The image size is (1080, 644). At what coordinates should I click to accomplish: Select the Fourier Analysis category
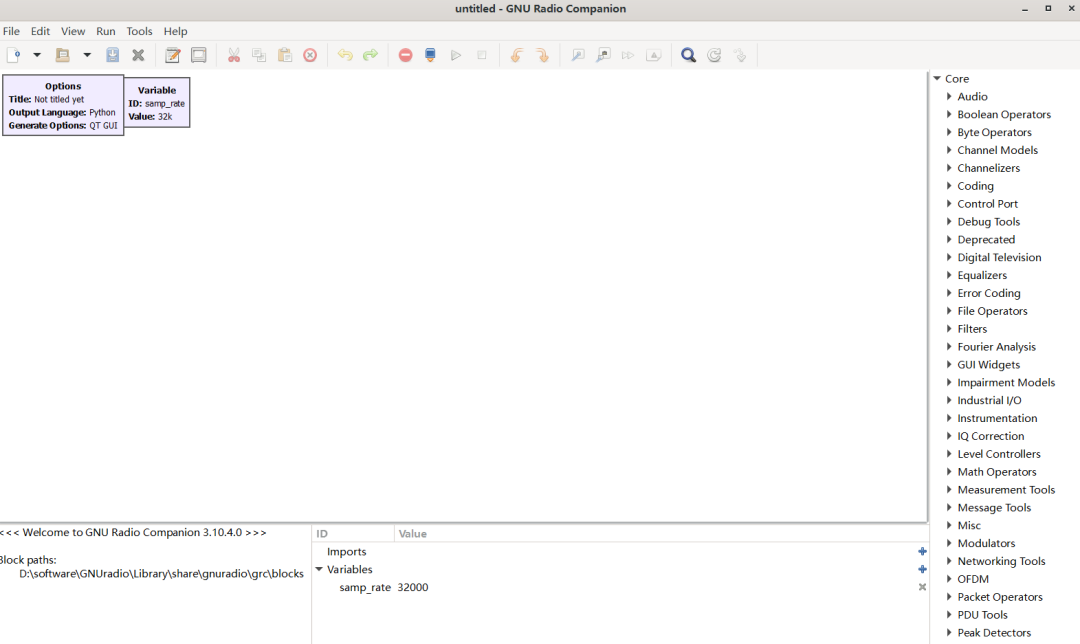click(996, 346)
